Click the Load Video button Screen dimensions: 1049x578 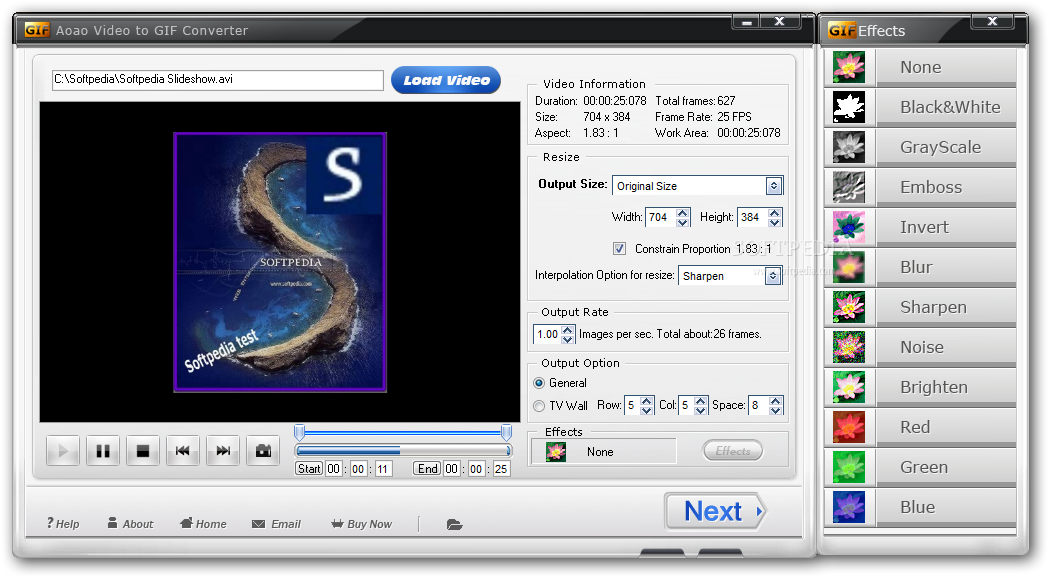pyautogui.click(x=446, y=80)
